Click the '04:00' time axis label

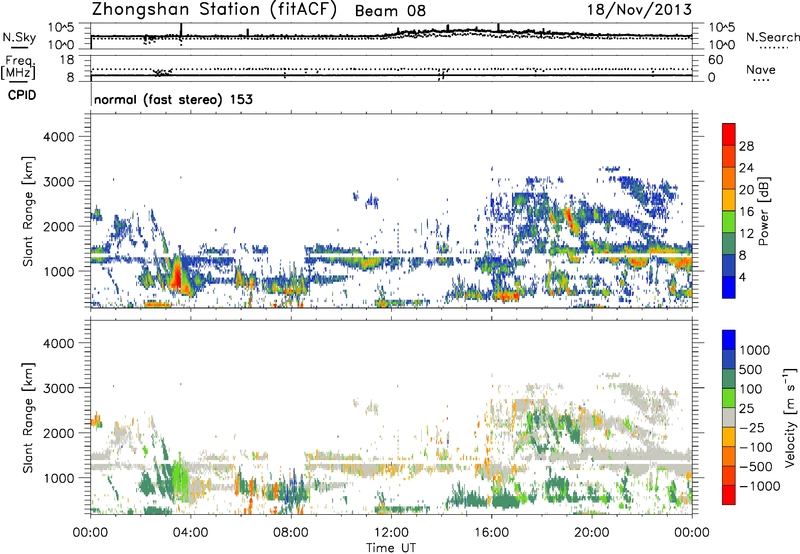191,533
